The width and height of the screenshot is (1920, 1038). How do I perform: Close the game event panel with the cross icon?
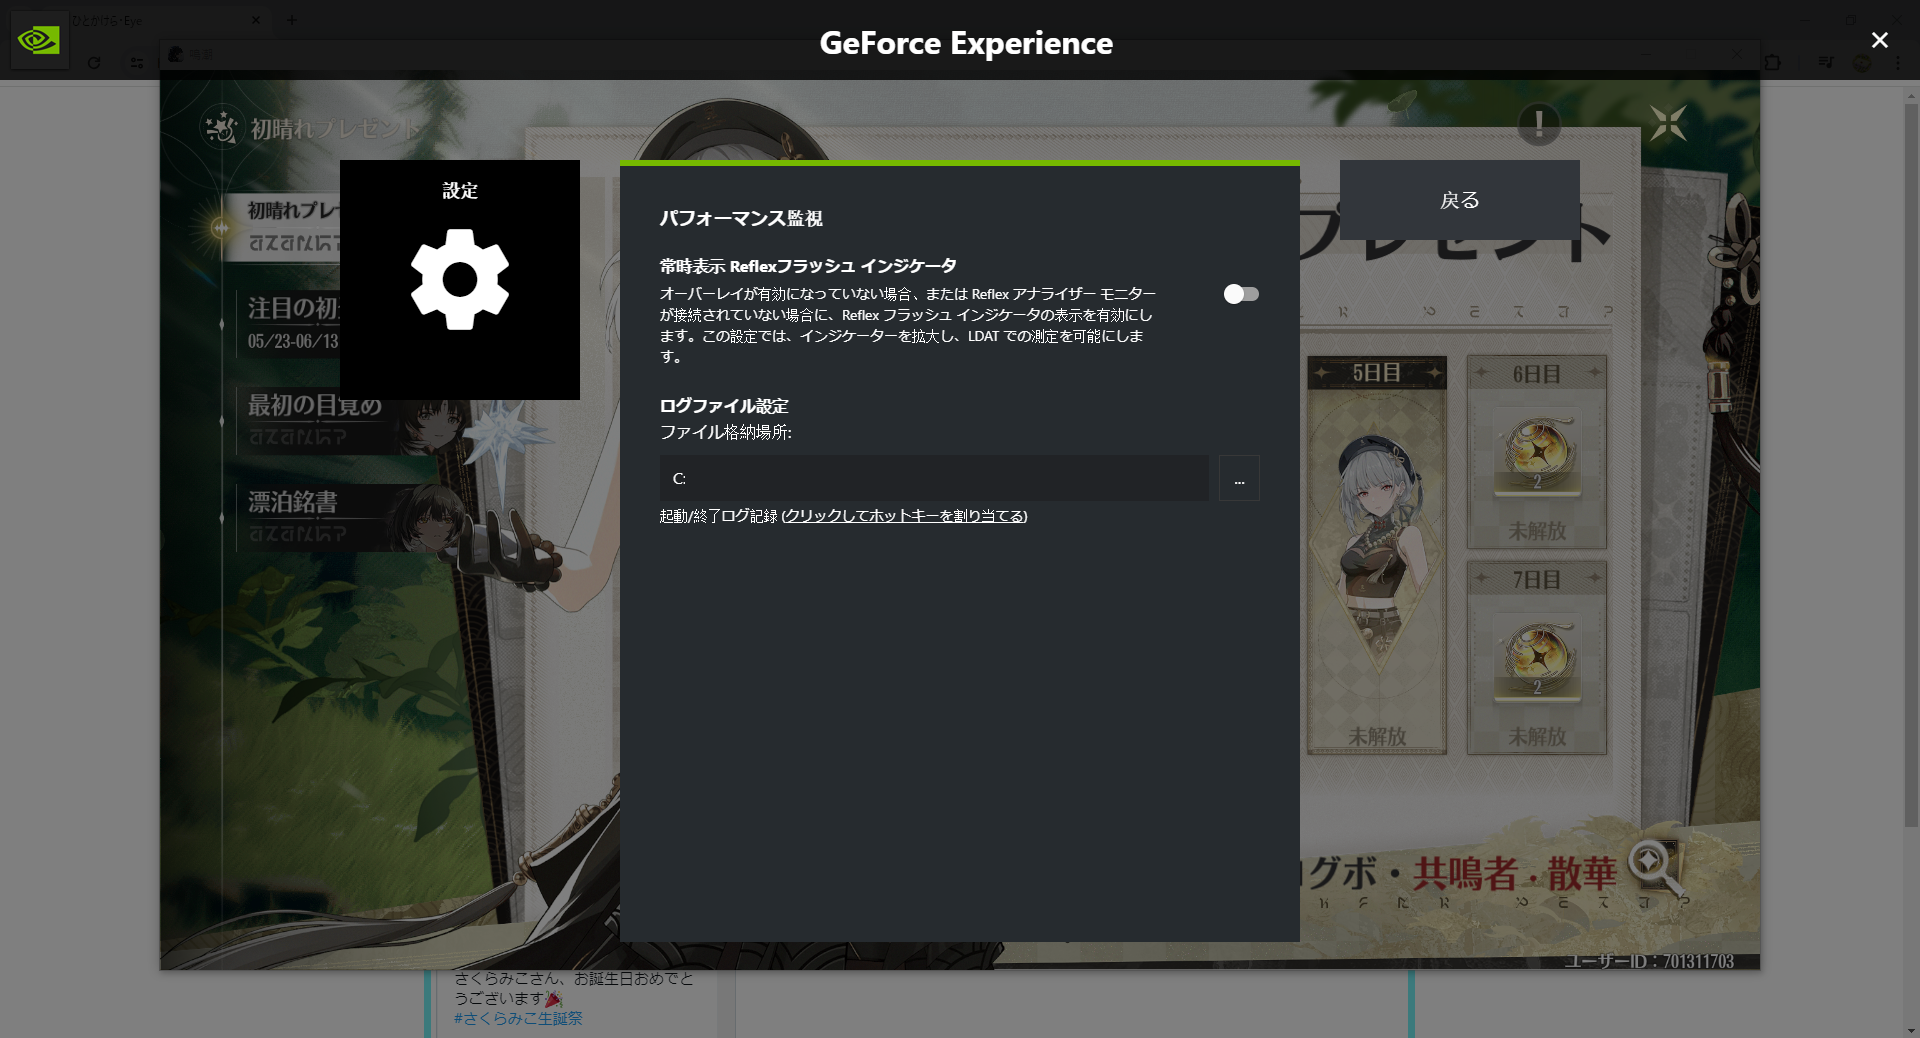click(x=1668, y=124)
